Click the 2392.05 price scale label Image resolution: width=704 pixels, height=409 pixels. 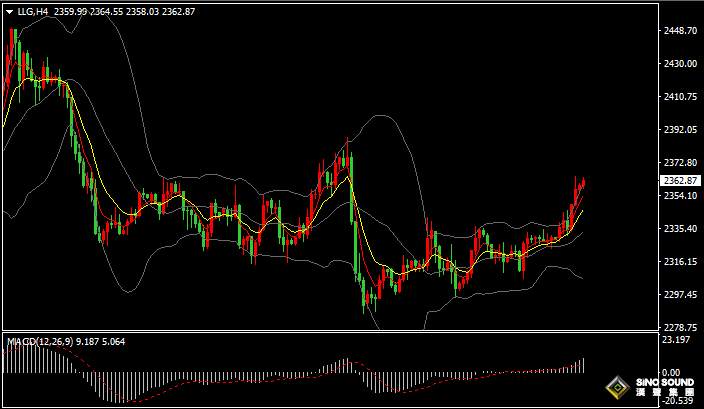click(x=679, y=130)
